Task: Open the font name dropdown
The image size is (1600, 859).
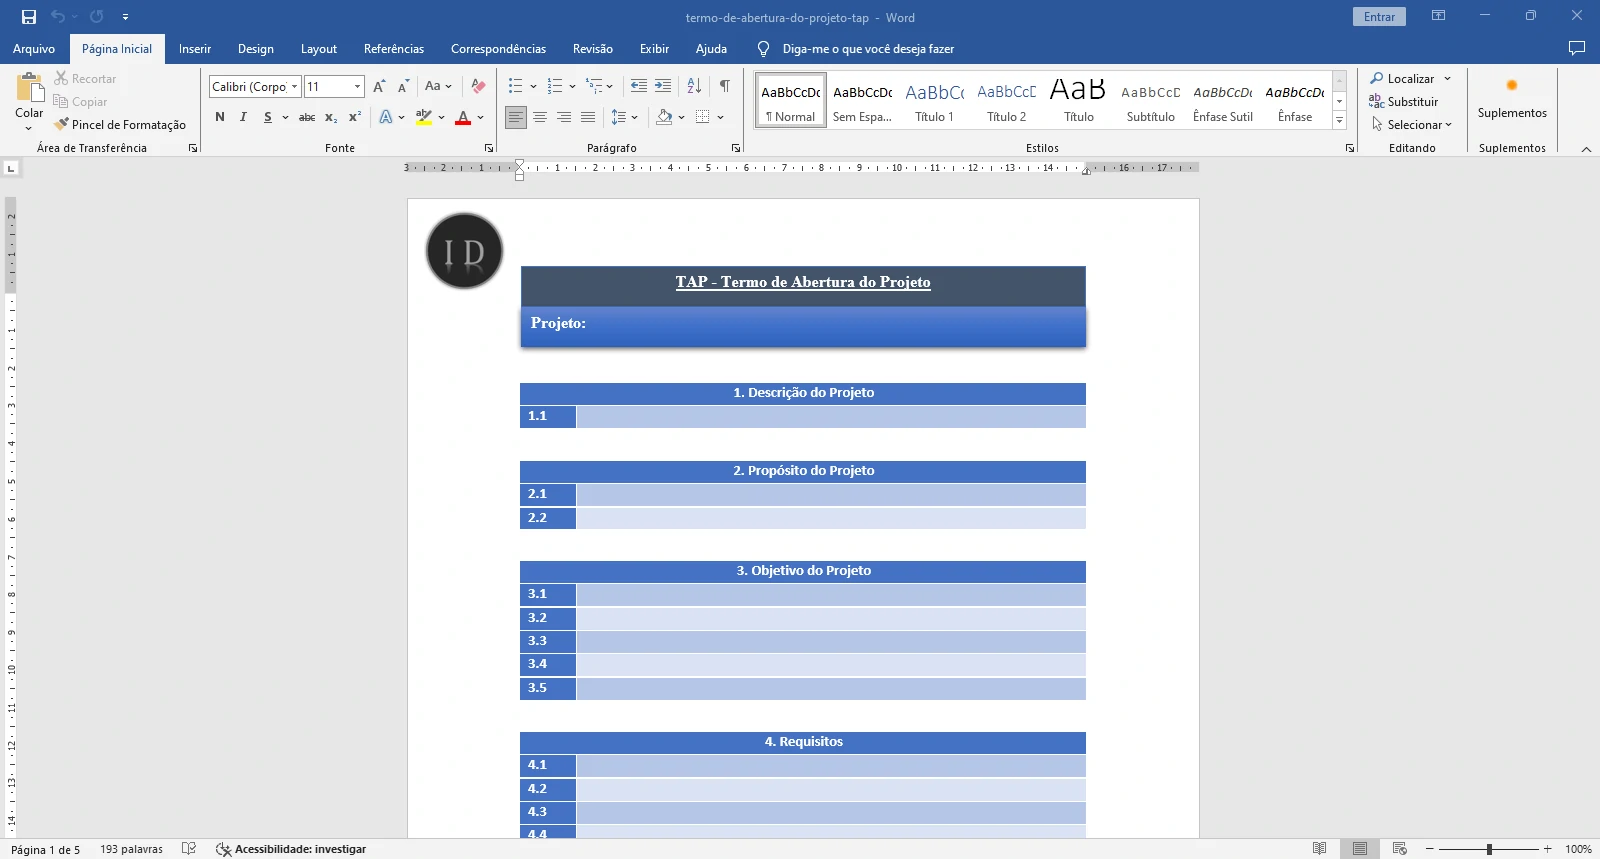Action: [294, 87]
